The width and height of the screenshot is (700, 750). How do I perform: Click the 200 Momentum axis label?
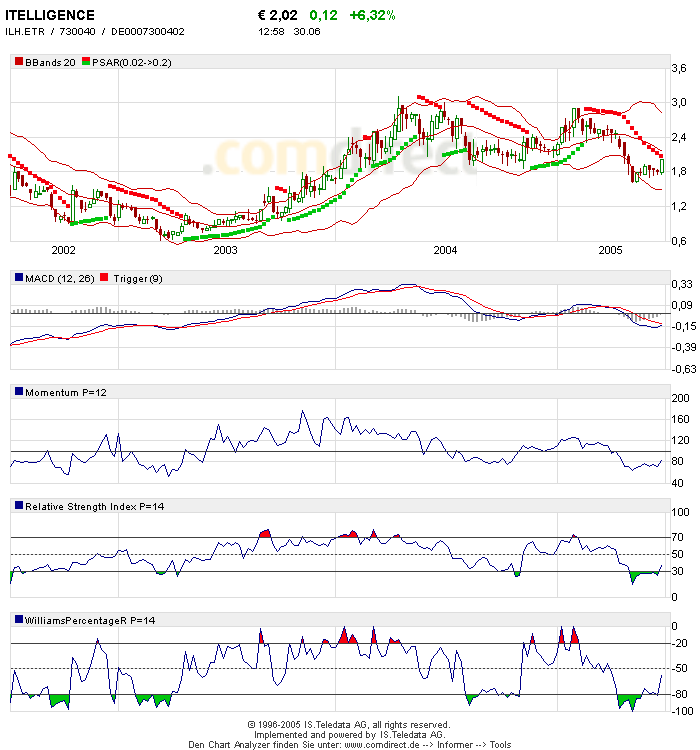coord(680,398)
